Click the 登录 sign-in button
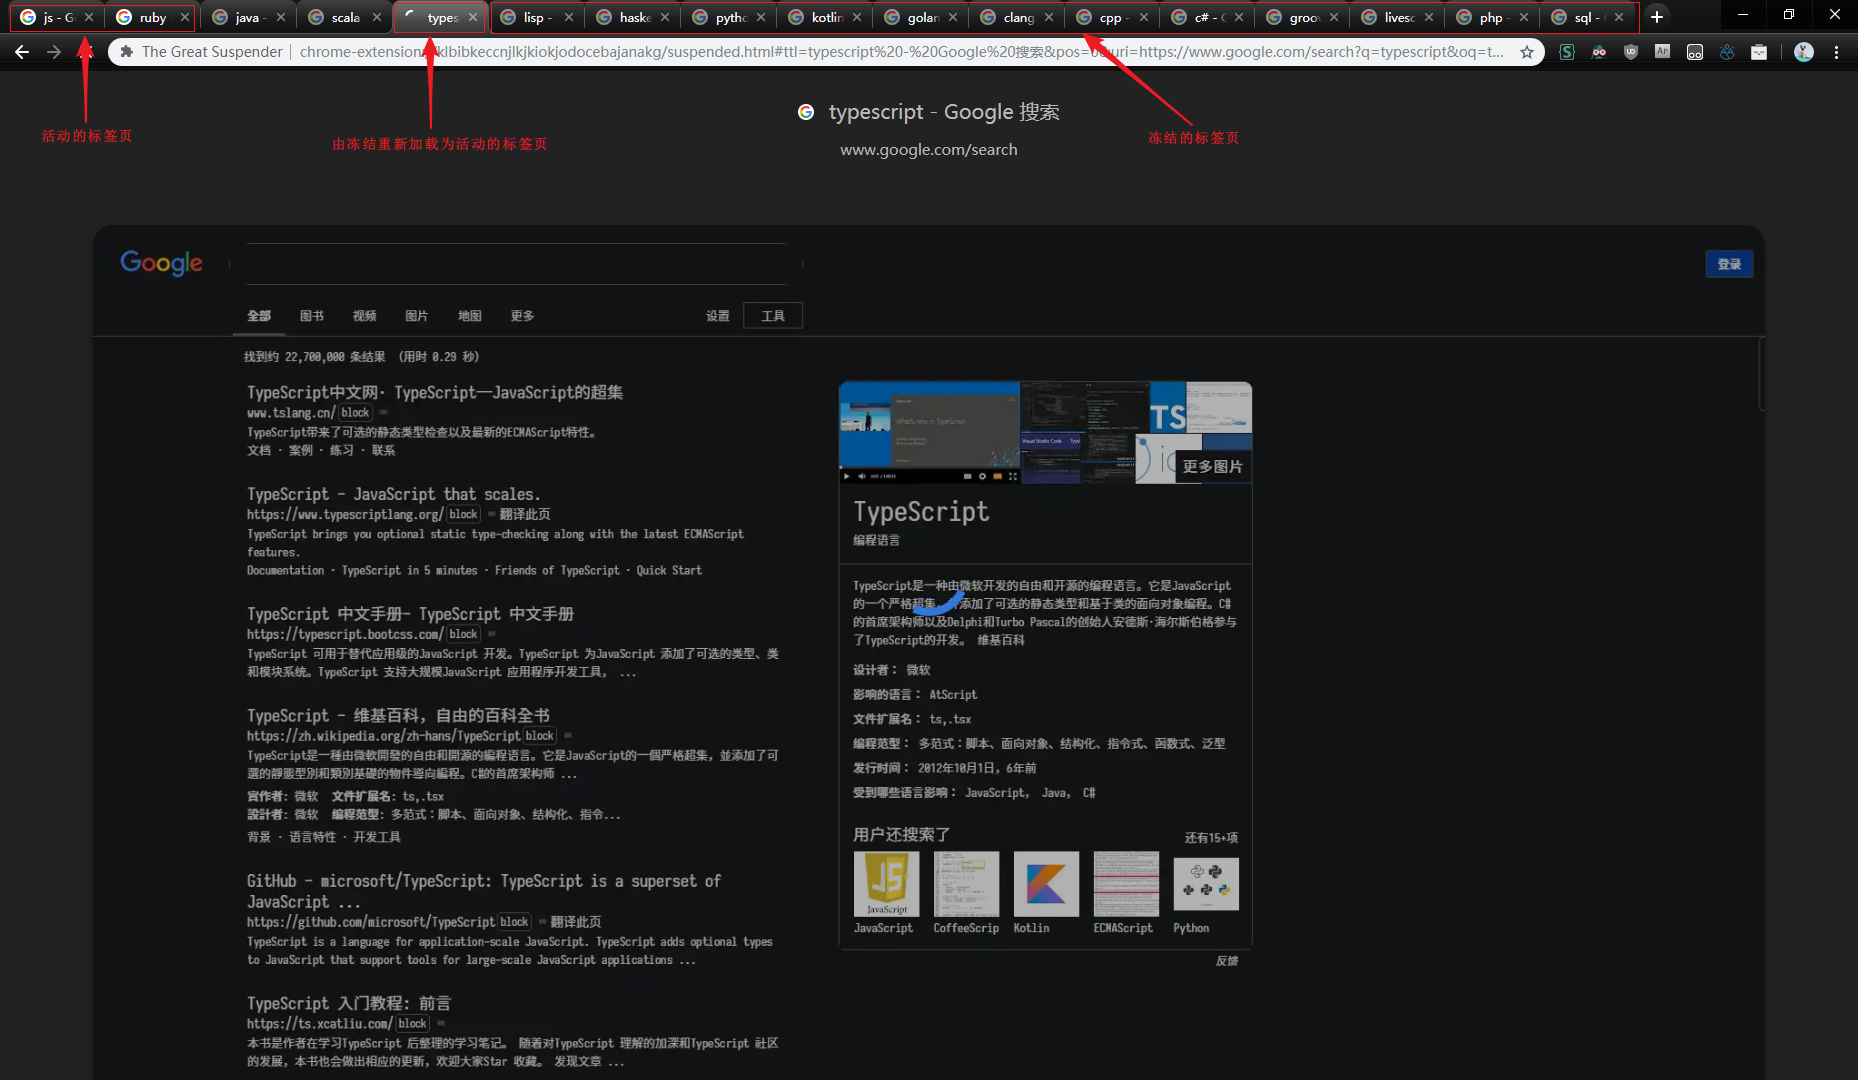The height and width of the screenshot is (1080, 1858). (x=1729, y=264)
